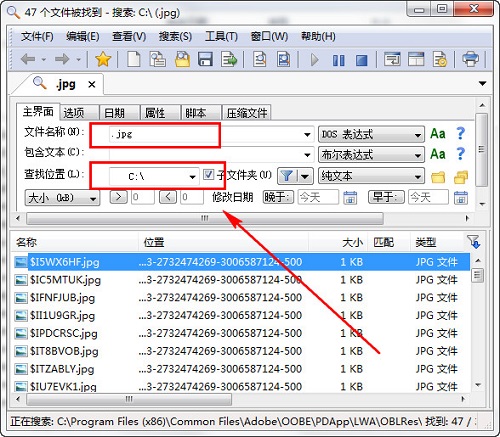Sort results by 大小 column
Image resolution: width=500 pixels, height=437 pixels.
click(338, 242)
